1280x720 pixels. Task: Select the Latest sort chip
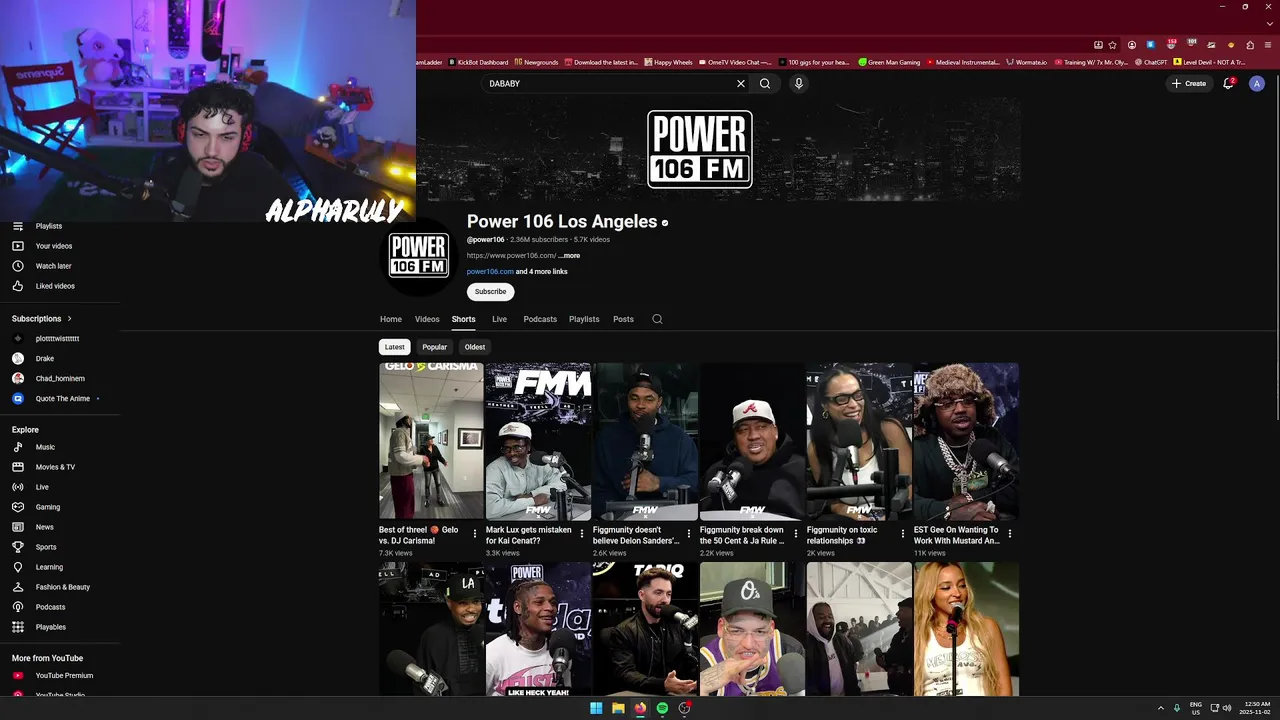tap(395, 347)
